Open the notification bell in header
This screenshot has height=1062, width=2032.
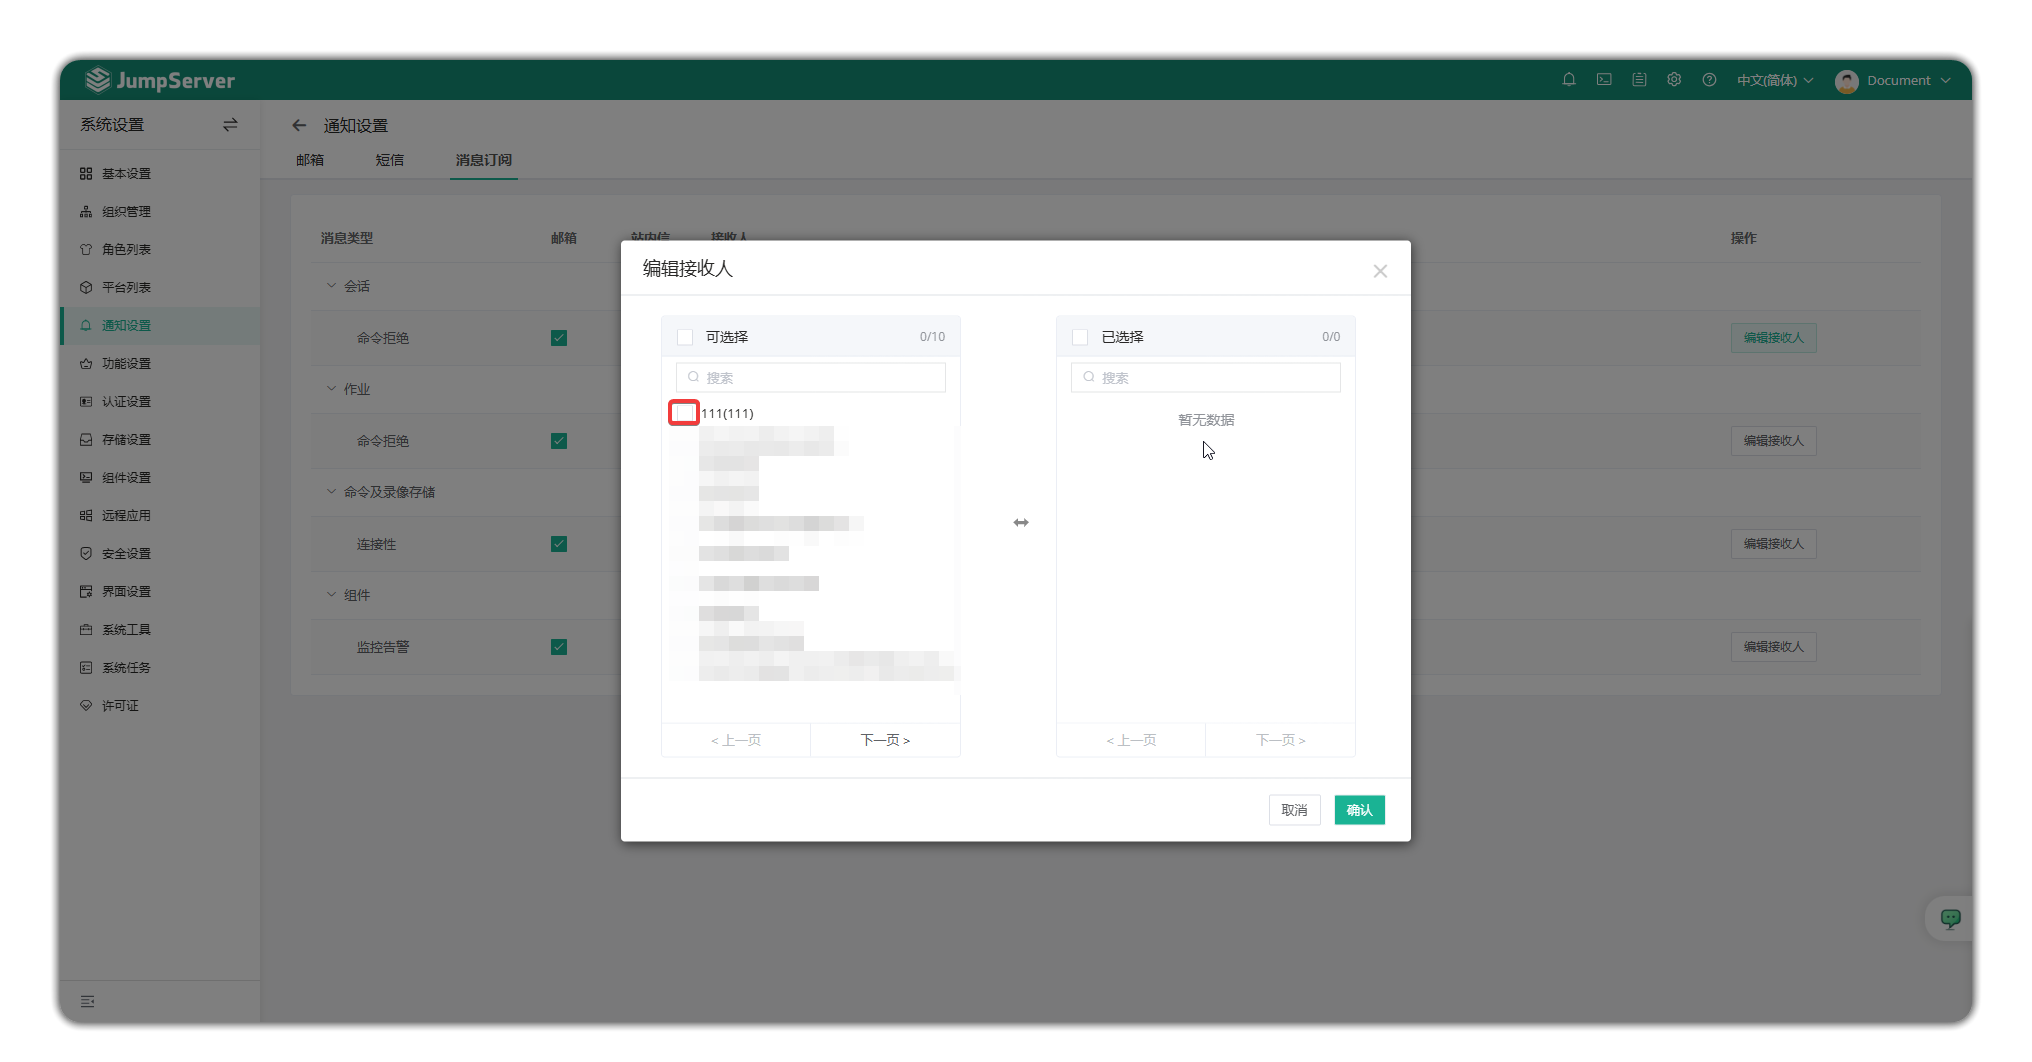[1569, 80]
